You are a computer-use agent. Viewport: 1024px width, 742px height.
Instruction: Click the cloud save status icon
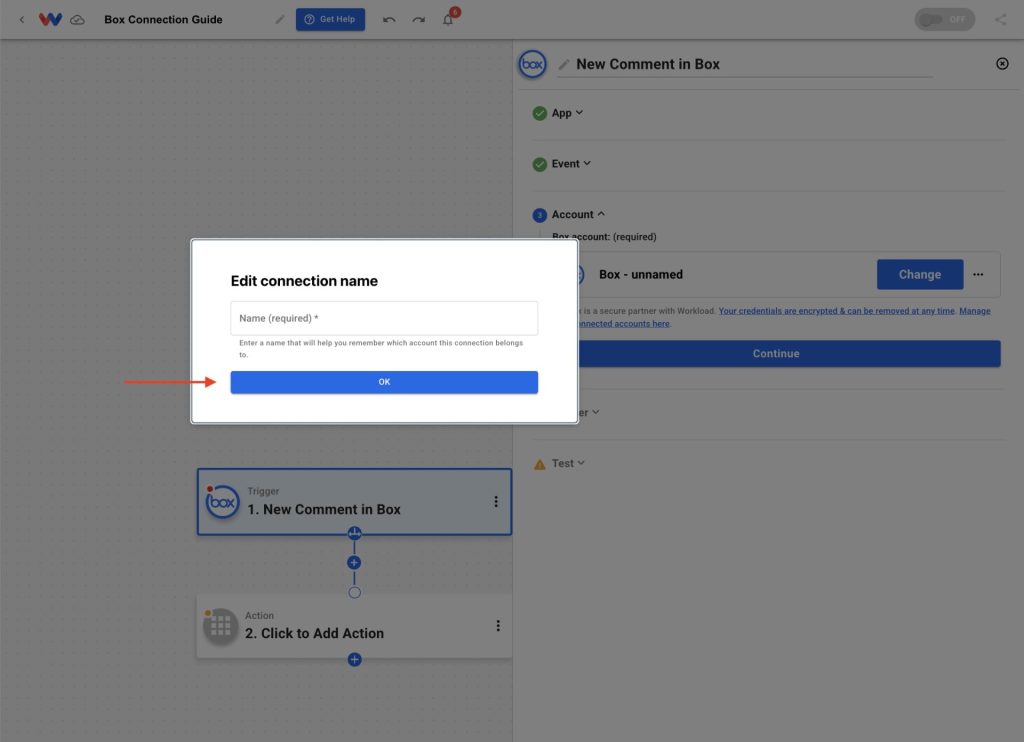coord(77,20)
